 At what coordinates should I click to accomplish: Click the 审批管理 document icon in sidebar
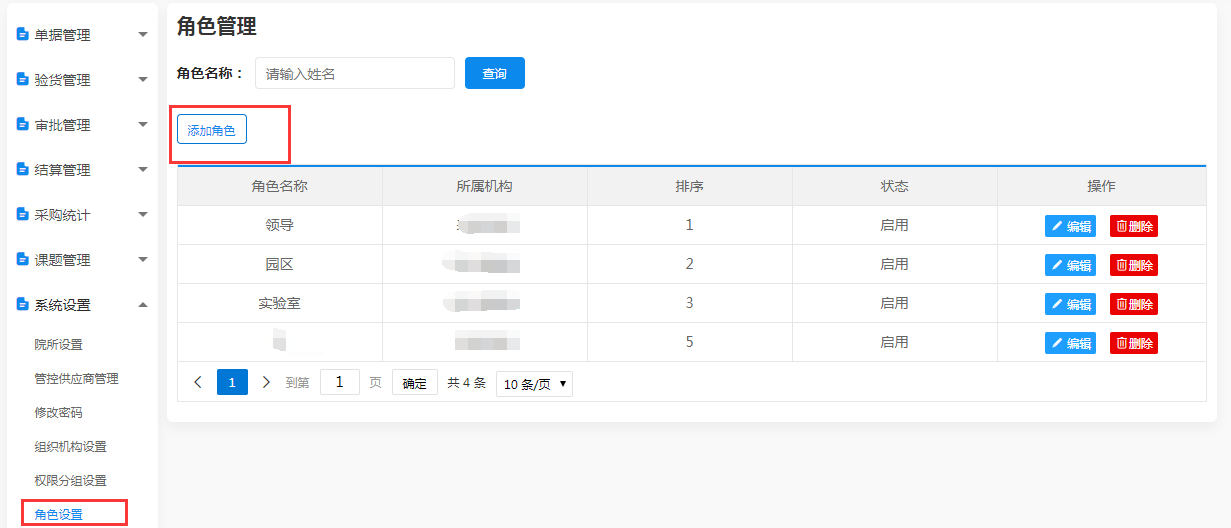(x=23, y=124)
